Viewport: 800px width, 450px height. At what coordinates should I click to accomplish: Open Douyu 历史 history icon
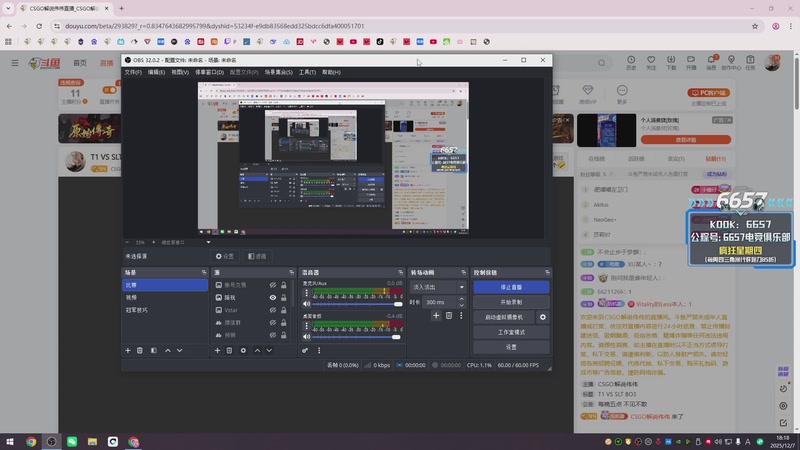631,62
